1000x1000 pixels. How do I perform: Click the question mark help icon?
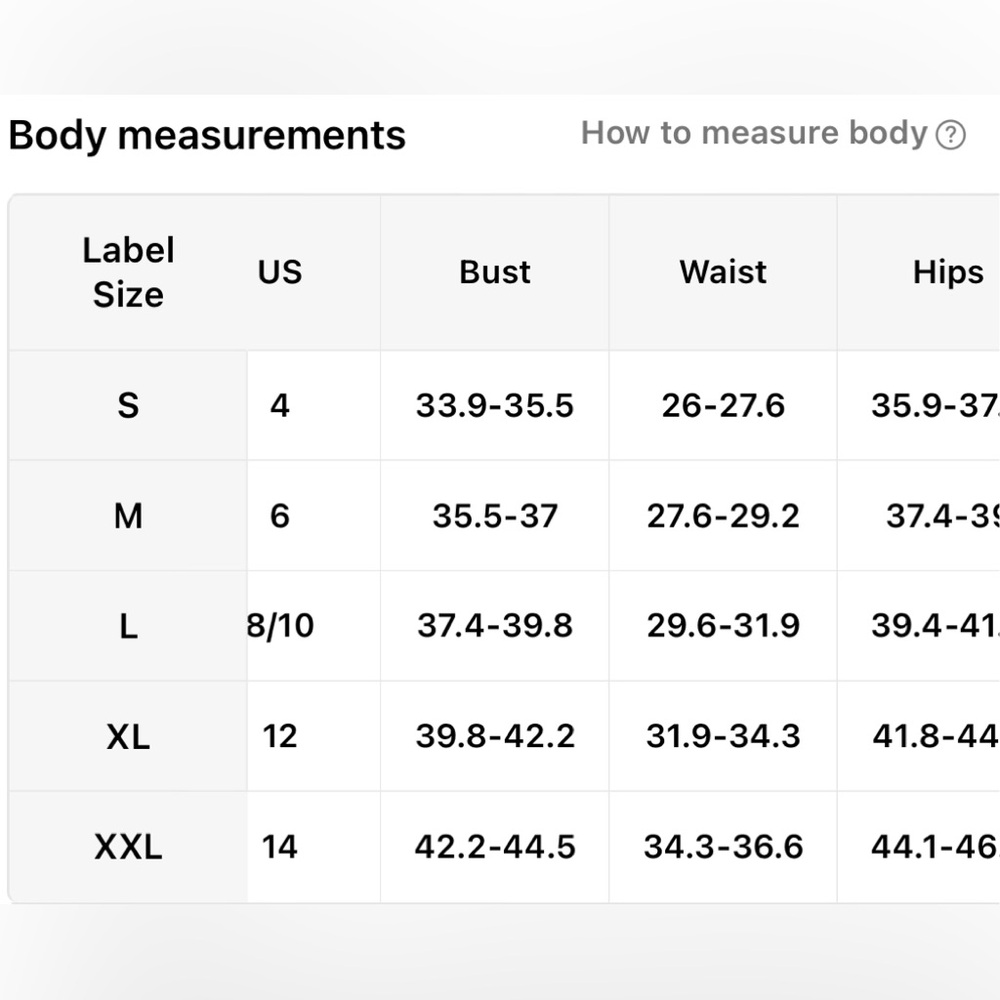(x=950, y=135)
